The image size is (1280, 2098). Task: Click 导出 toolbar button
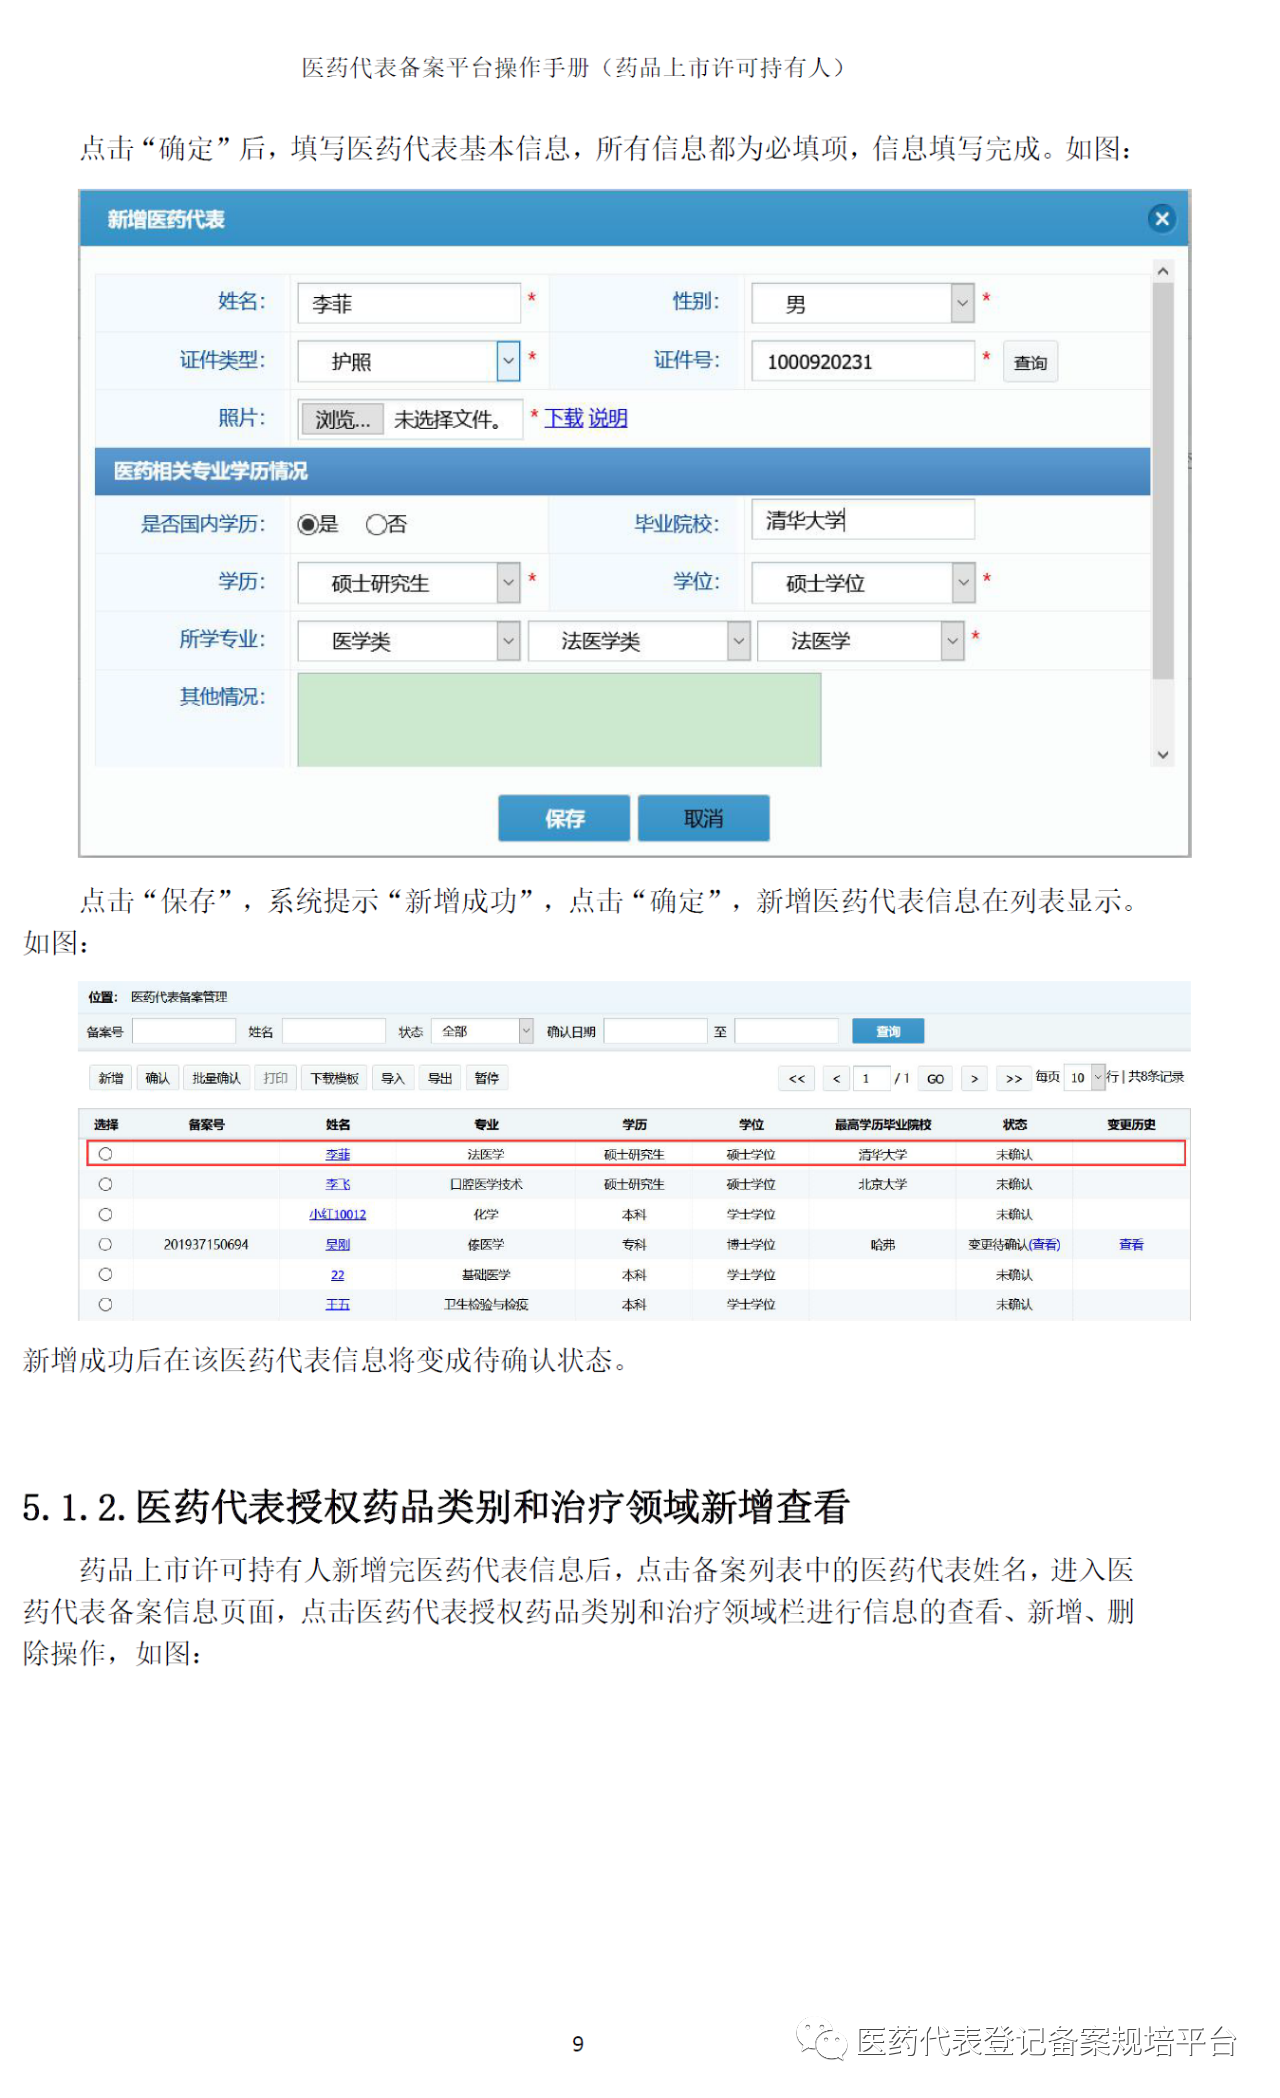[x=440, y=1078]
